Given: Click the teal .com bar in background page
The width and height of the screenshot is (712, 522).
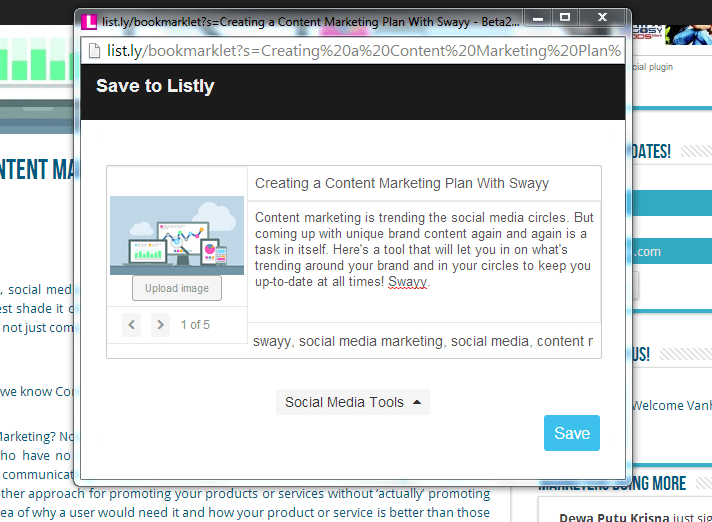Looking at the screenshot, I should [671, 251].
